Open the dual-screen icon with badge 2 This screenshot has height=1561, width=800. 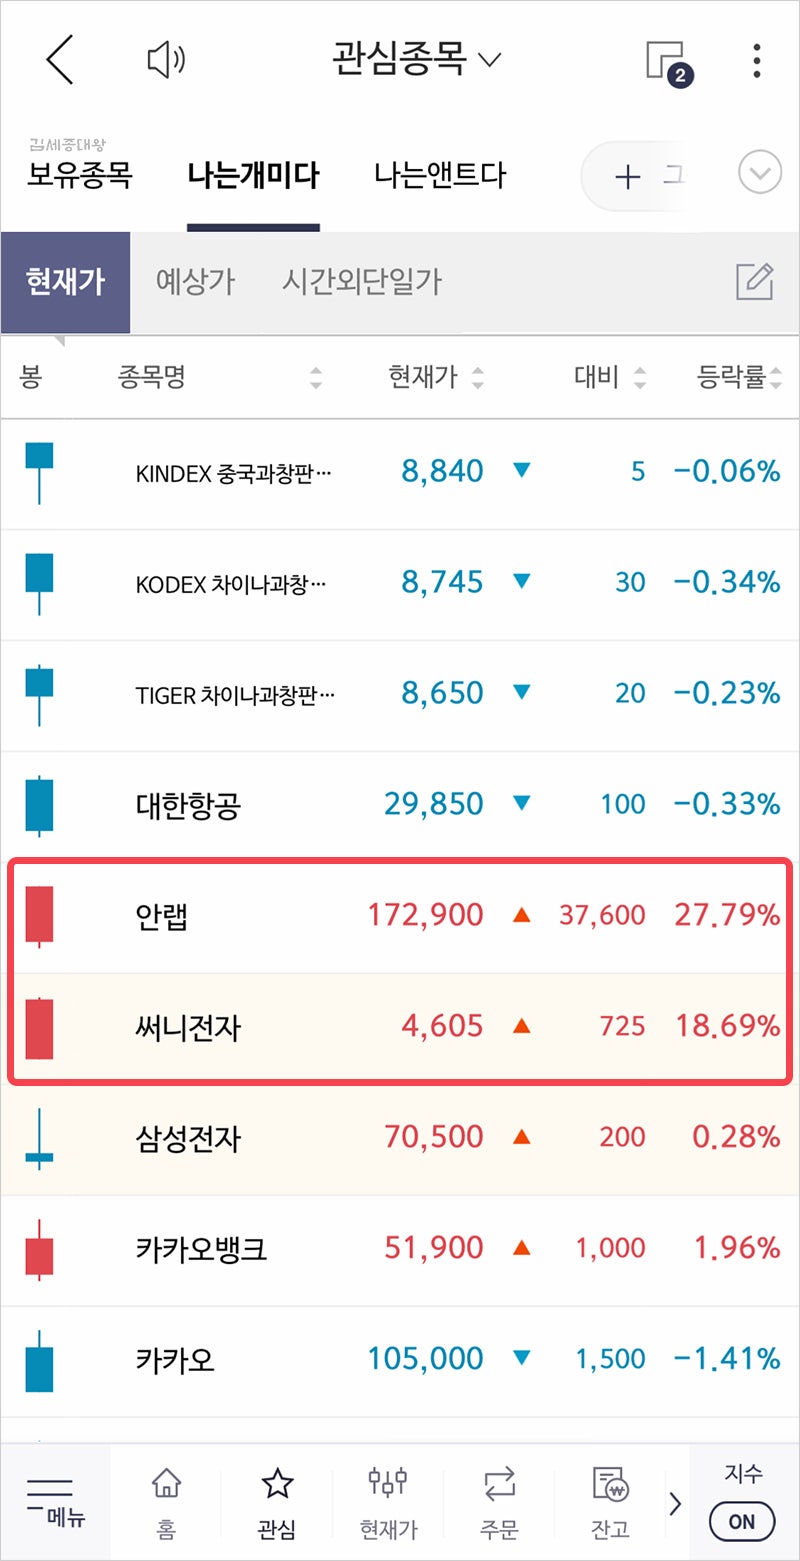coord(668,59)
